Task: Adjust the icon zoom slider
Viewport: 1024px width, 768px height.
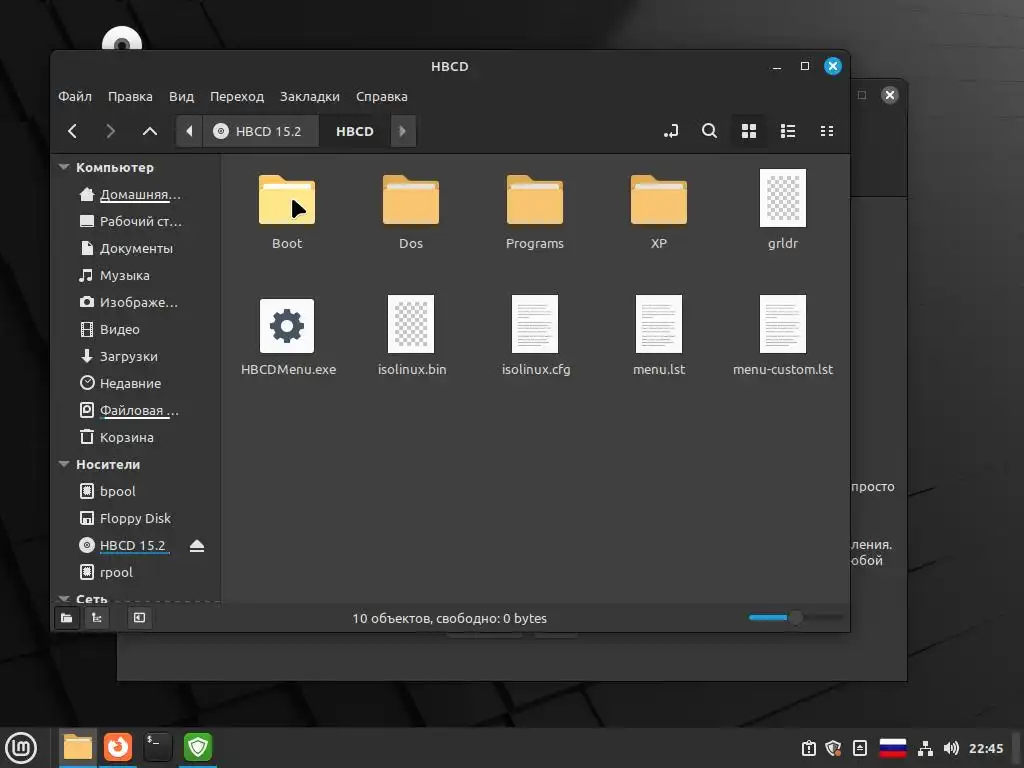Action: pos(795,618)
